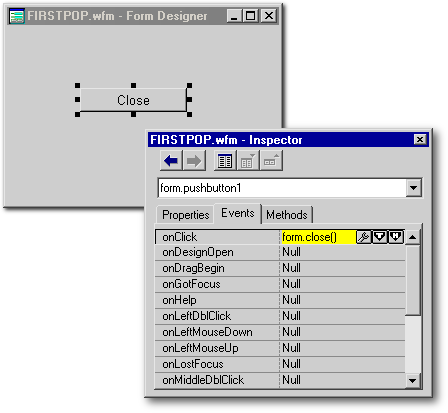Switch to the Properties tab

point(186,215)
